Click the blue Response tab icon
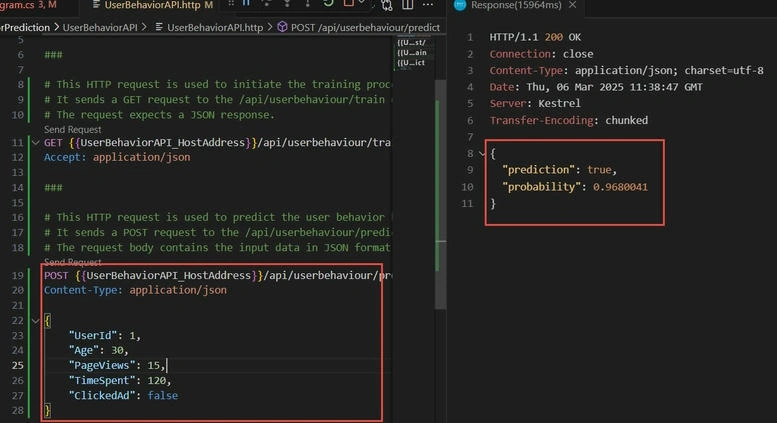Image resolution: width=777 pixels, height=423 pixels. tap(460, 5)
